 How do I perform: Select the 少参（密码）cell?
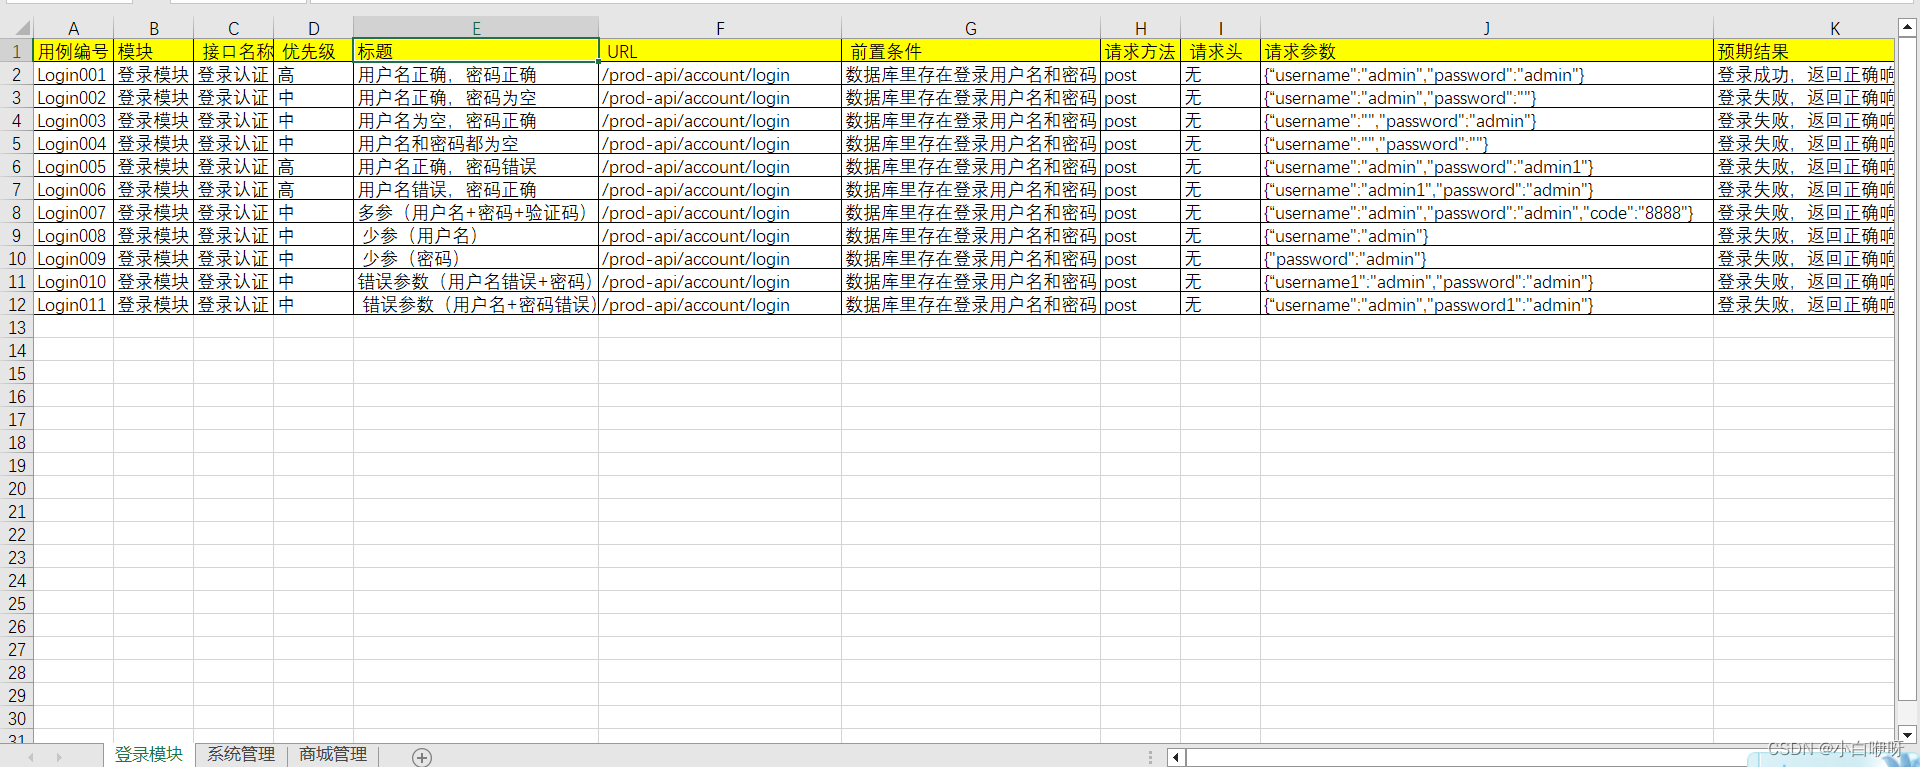[476, 258]
